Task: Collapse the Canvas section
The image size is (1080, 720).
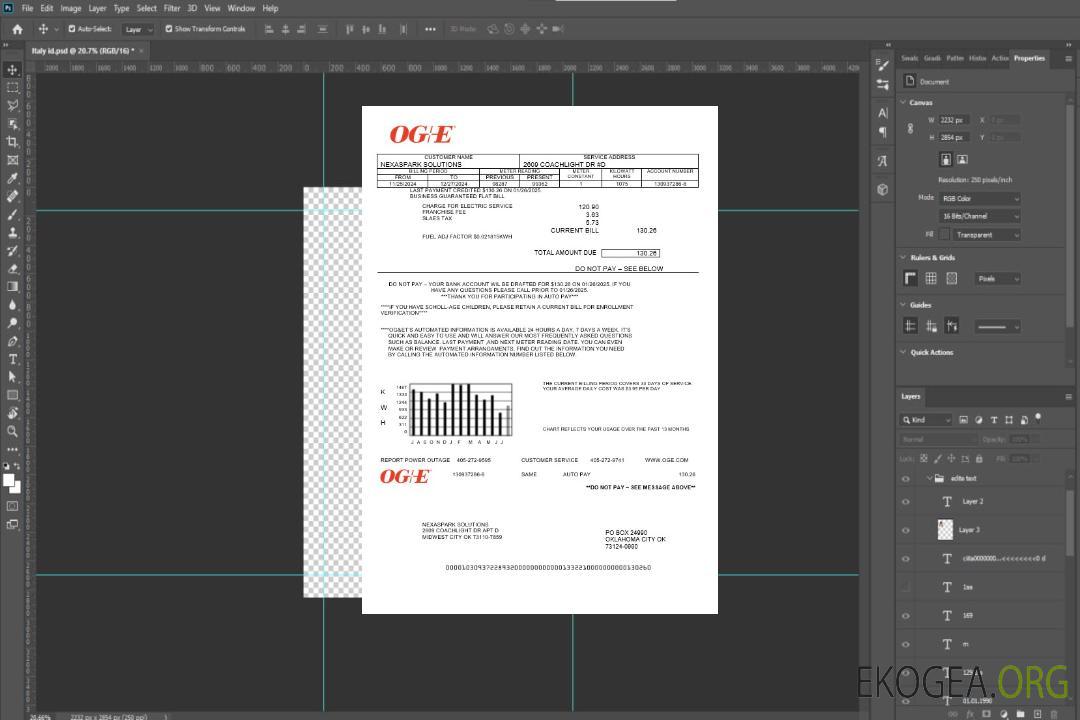Action: point(903,102)
